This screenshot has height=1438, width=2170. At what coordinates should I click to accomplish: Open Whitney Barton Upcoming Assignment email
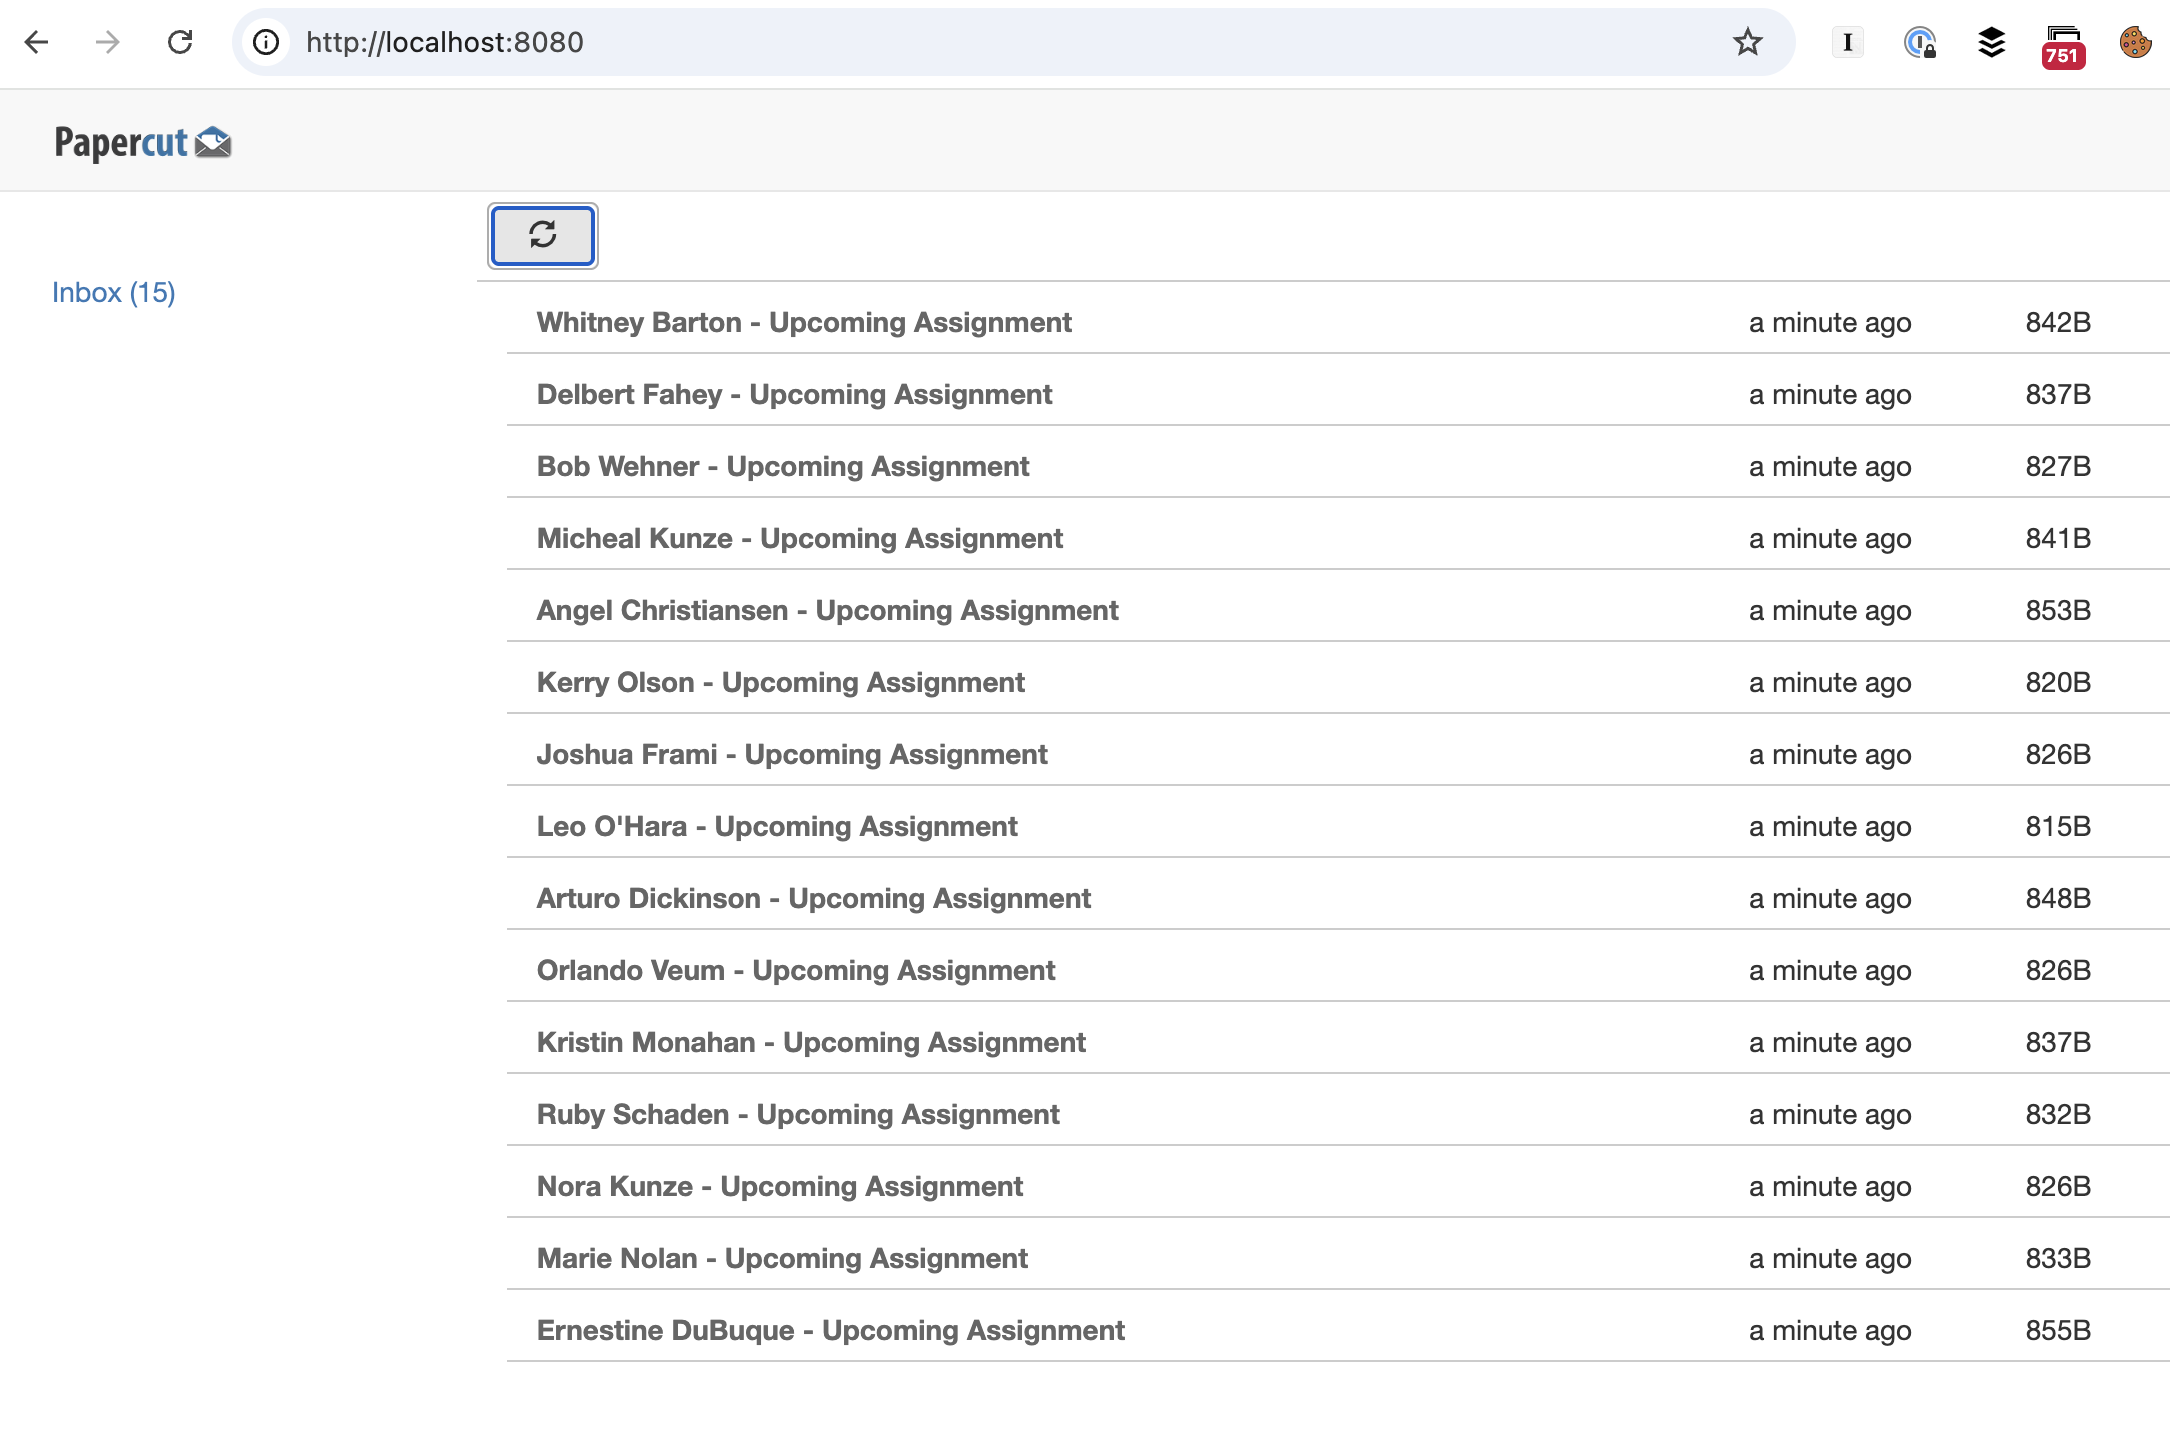(x=803, y=322)
